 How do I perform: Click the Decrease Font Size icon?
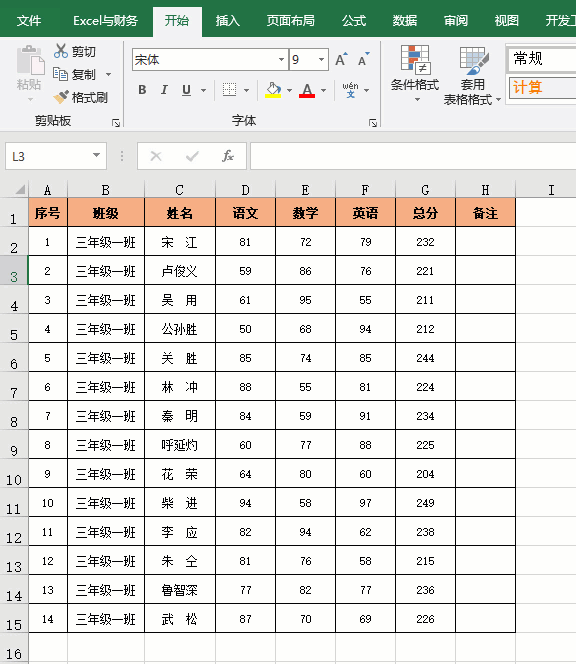363,59
